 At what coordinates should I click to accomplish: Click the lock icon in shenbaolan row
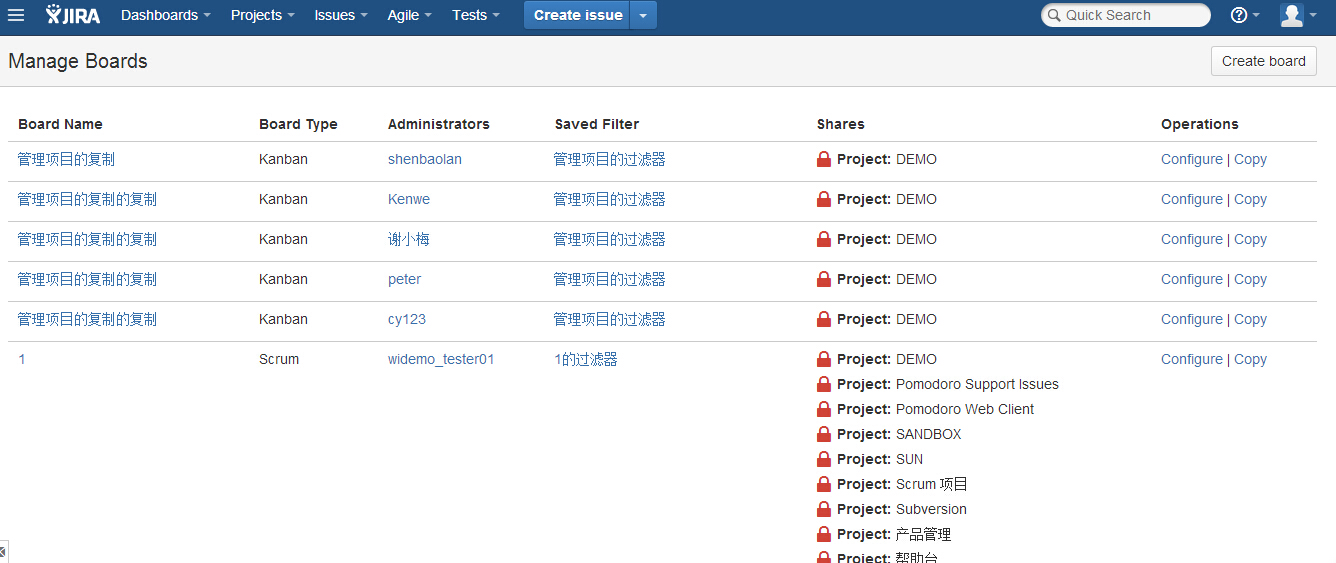click(824, 159)
